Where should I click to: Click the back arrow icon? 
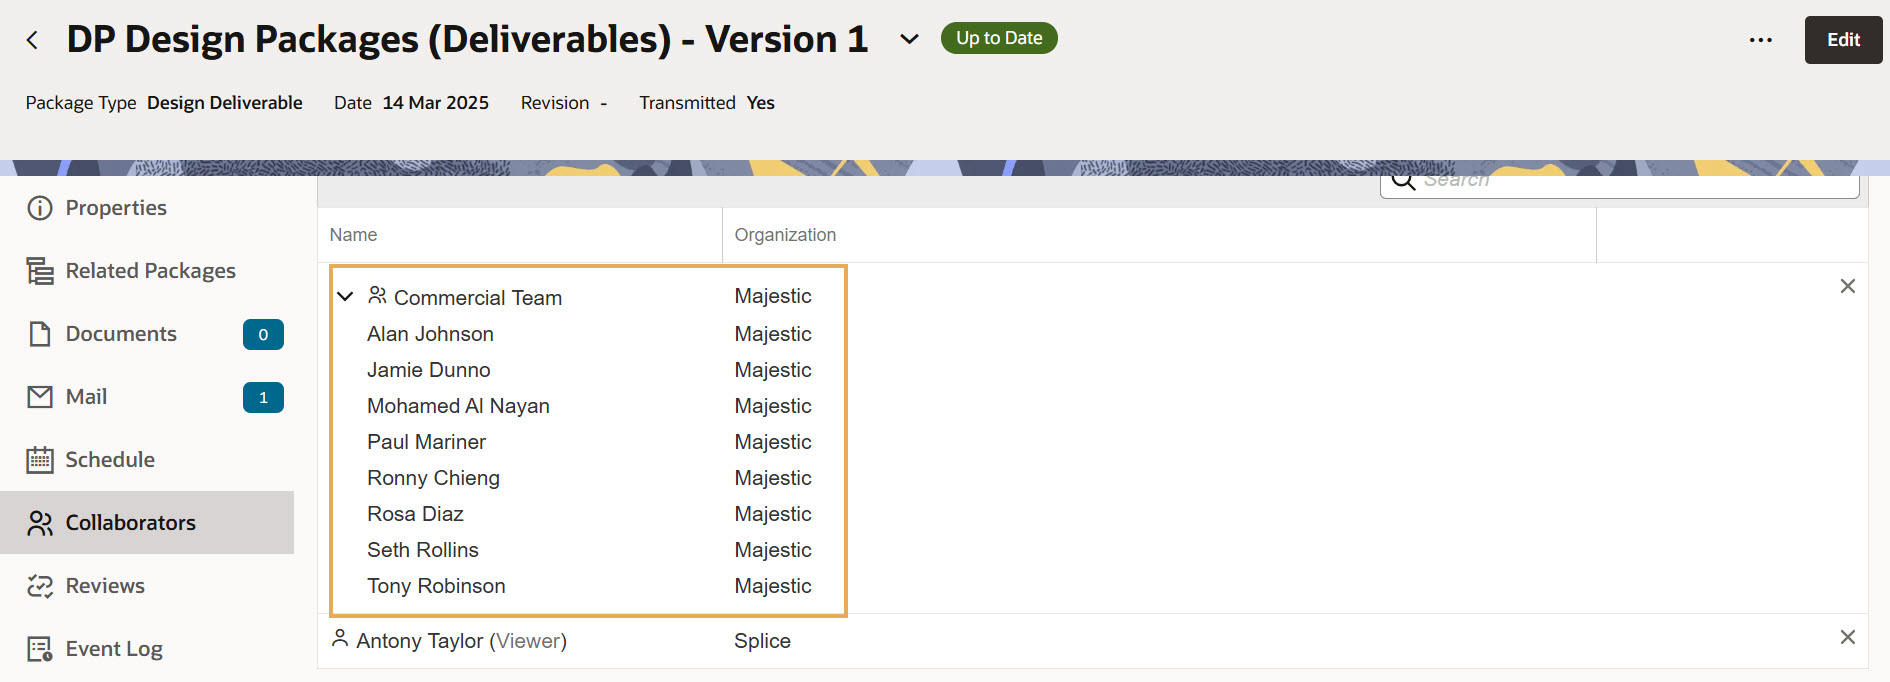pyautogui.click(x=32, y=40)
